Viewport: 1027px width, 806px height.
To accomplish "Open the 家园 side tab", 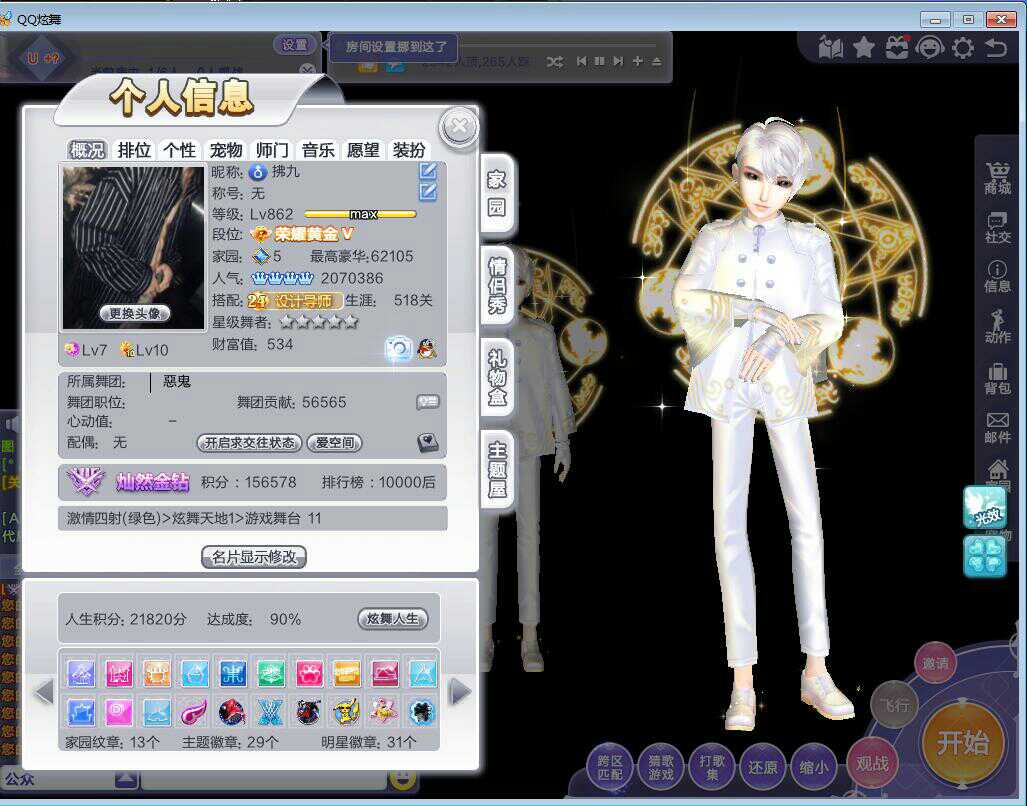I will click(x=496, y=193).
